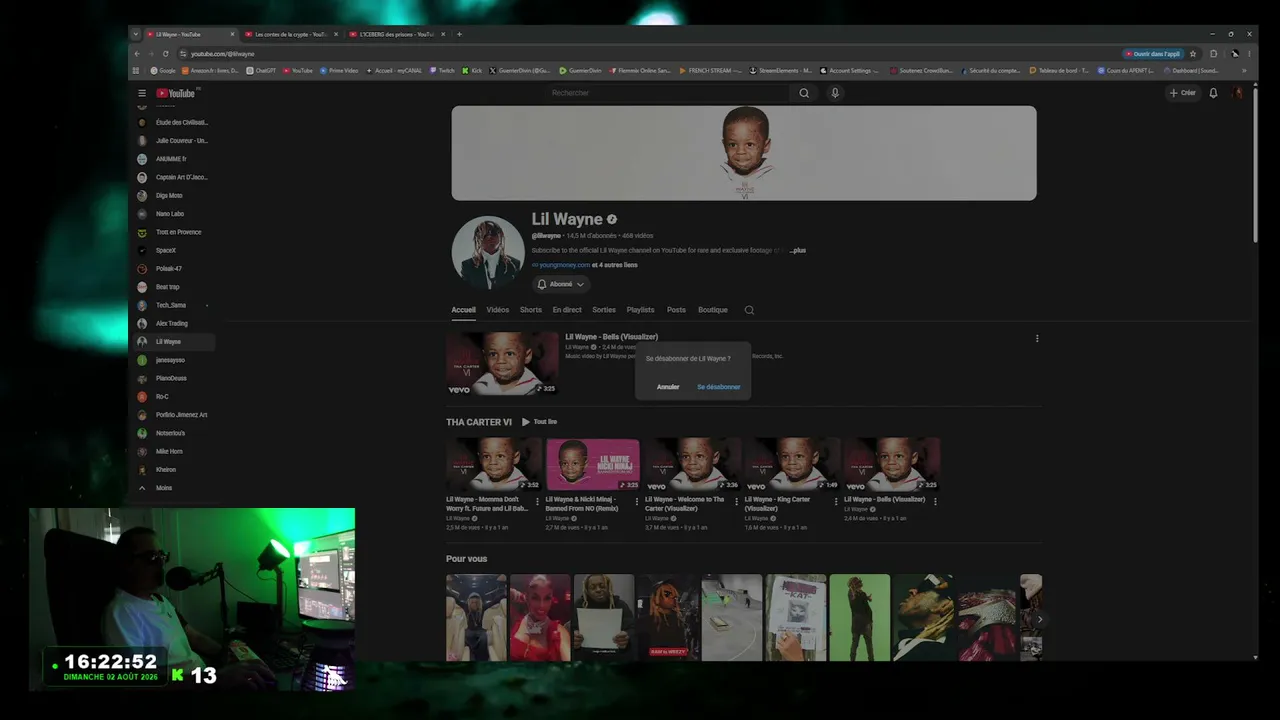The height and width of the screenshot is (720, 1280).
Task: Open the Abonné subscription dropdown
Action: point(561,284)
